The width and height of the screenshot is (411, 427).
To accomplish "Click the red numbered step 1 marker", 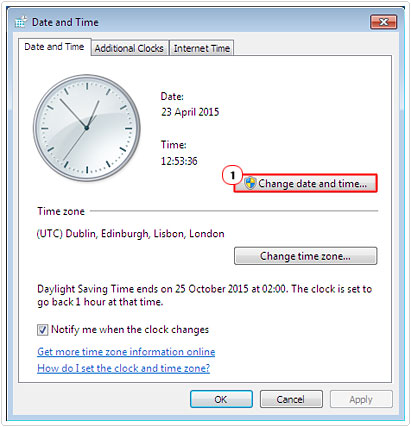I will [232, 175].
